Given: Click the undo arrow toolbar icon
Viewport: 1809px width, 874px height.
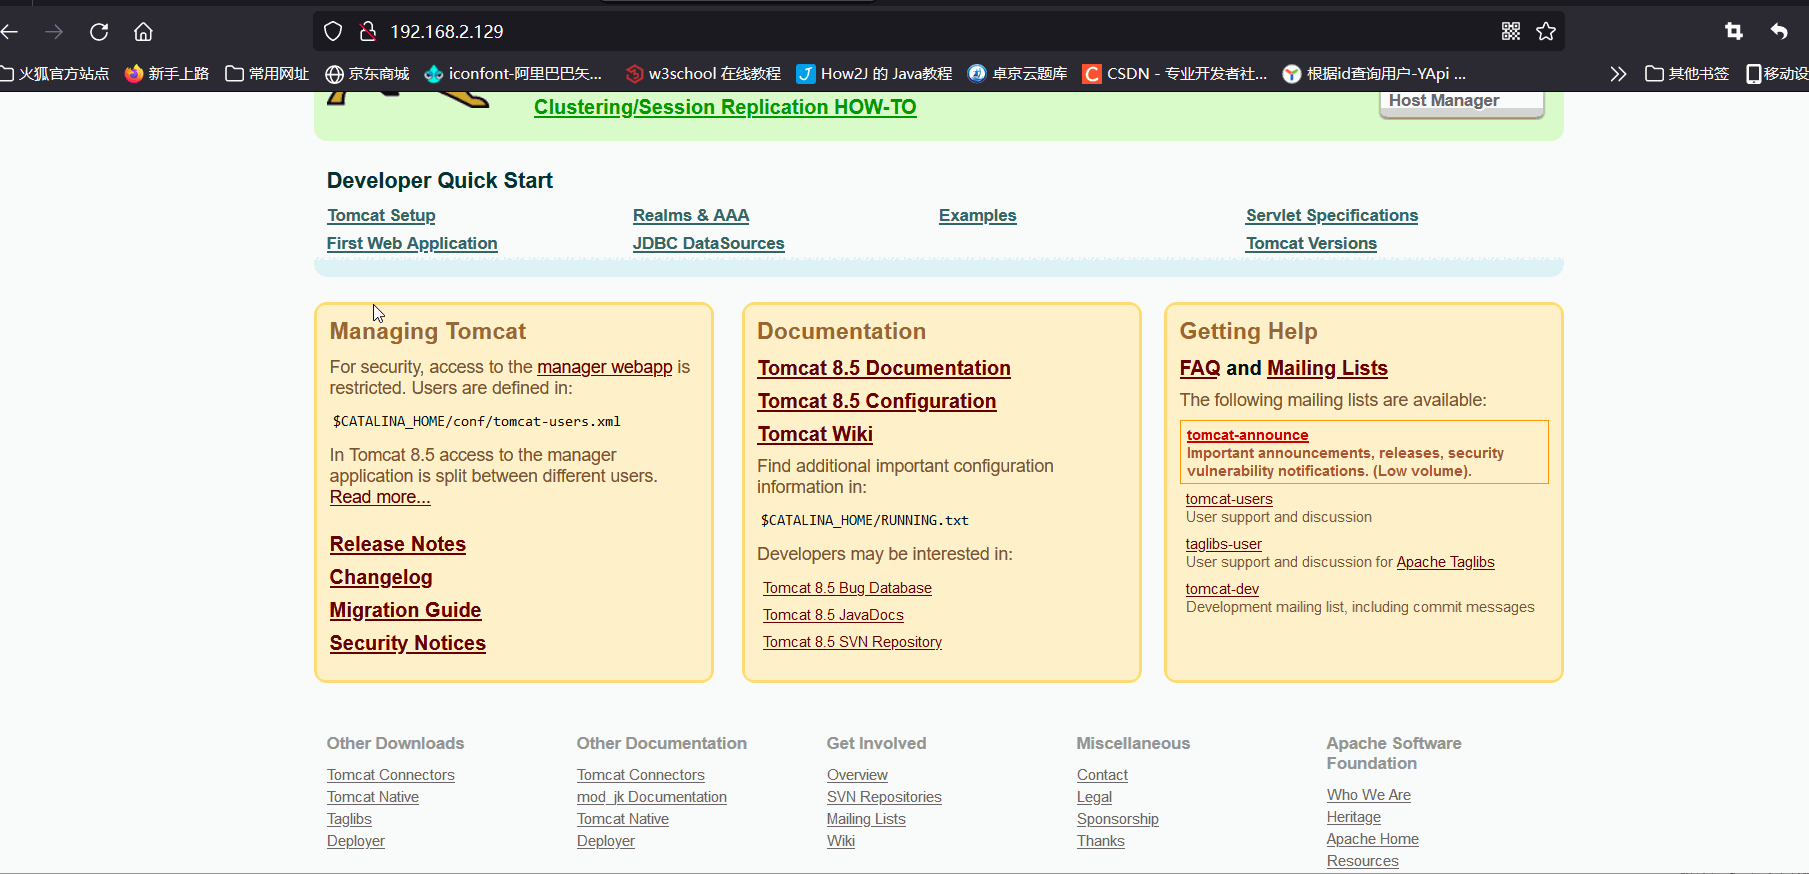Looking at the screenshot, I should 1779,32.
